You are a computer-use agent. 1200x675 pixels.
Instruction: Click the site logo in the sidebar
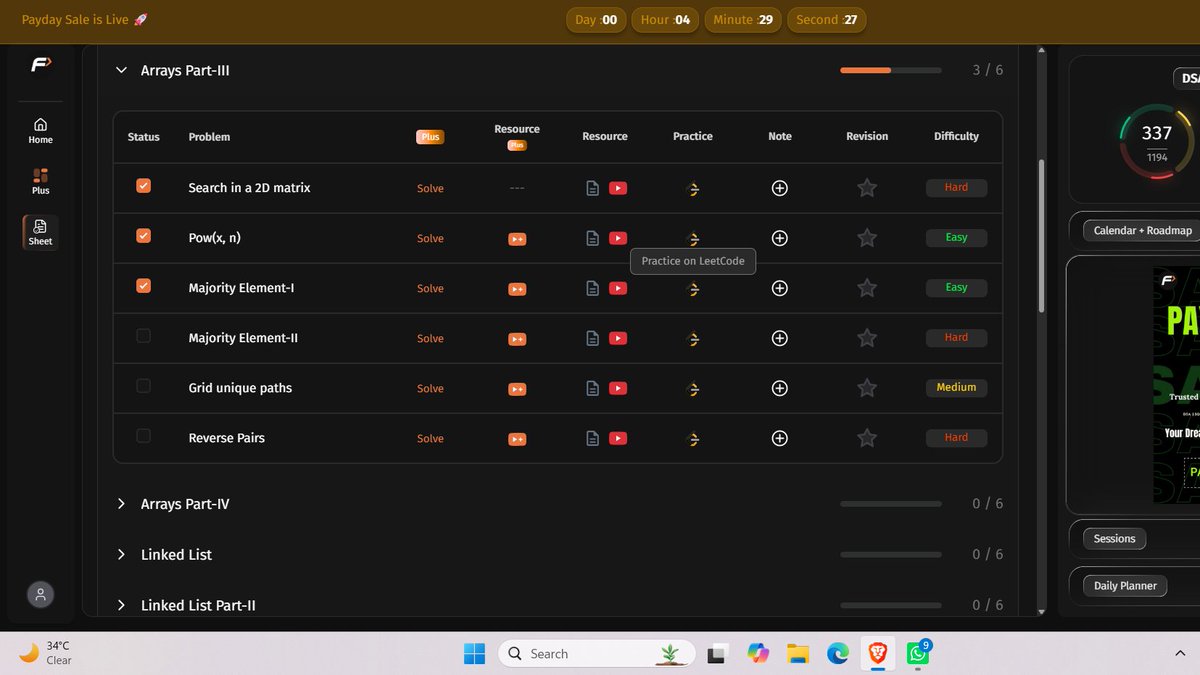[x=40, y=65]
